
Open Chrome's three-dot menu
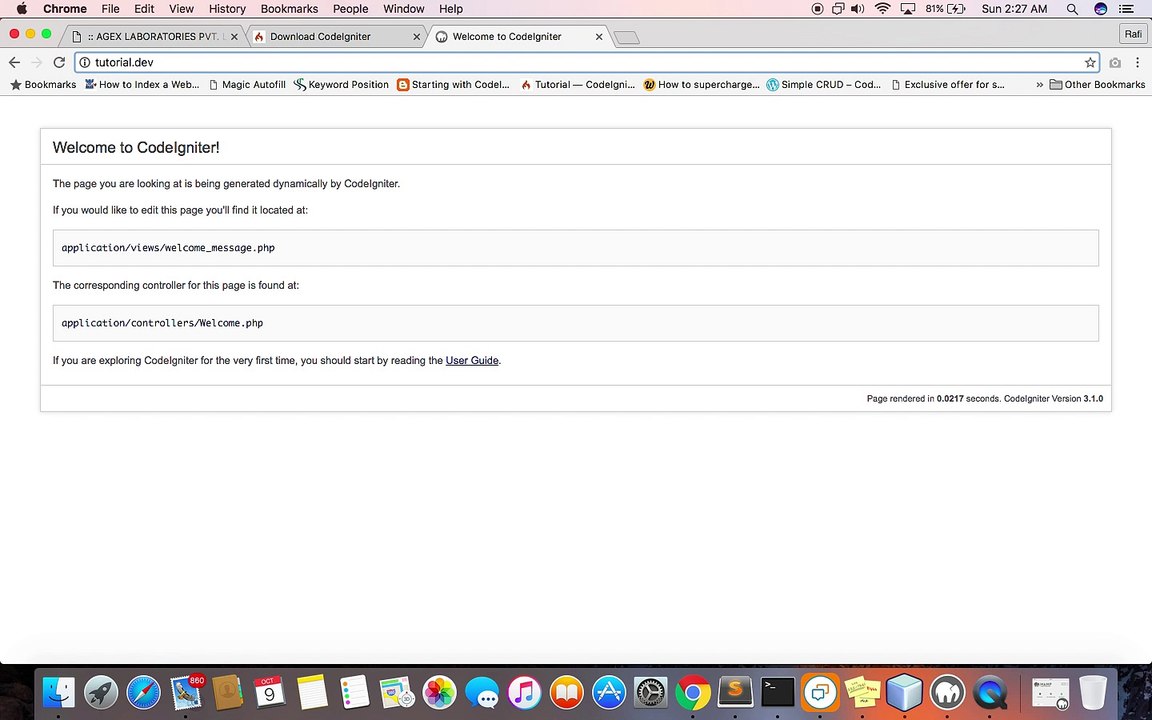click(x=1137, y=62)
